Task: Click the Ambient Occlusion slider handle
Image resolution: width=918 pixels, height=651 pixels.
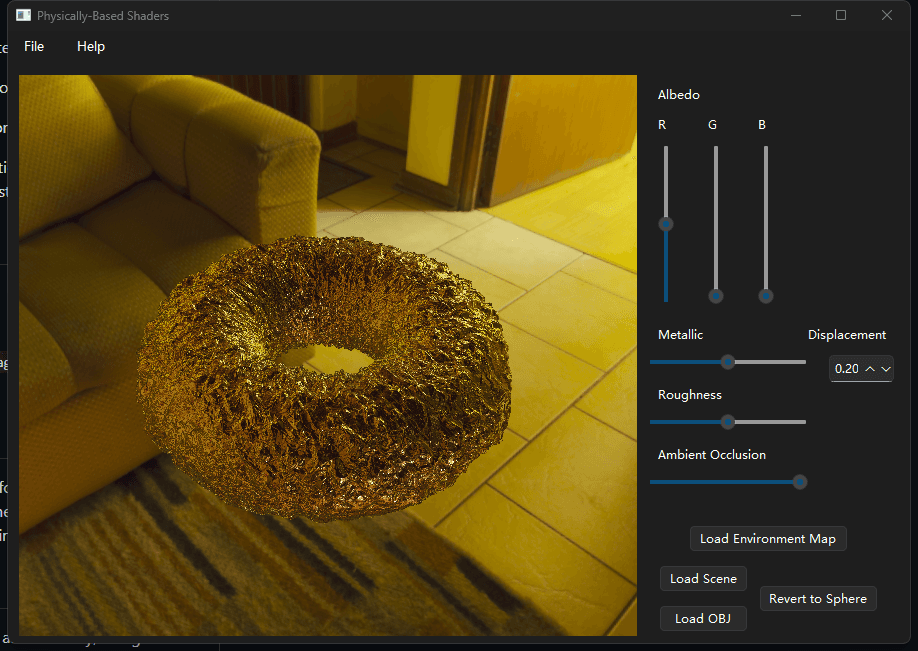Action: pyautogui.click(x=800, y=482)
